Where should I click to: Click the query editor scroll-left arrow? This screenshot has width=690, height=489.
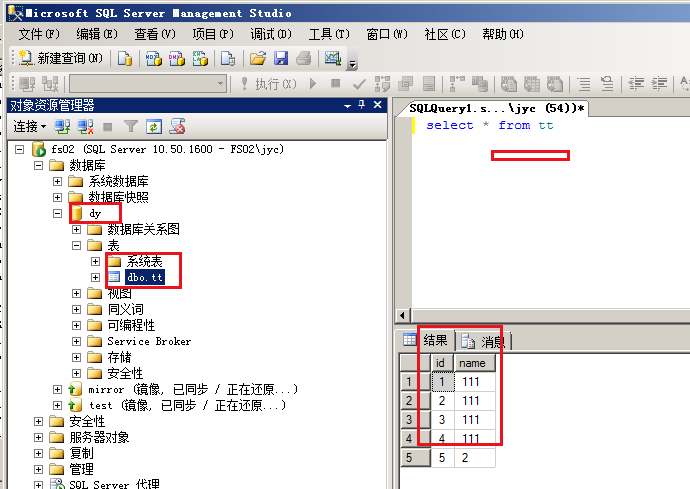[403, 316]
